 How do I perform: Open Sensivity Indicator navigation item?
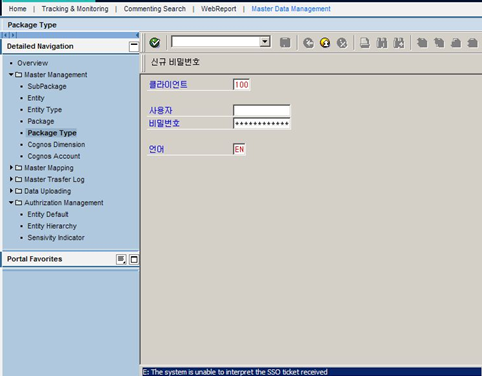(56, 238)
